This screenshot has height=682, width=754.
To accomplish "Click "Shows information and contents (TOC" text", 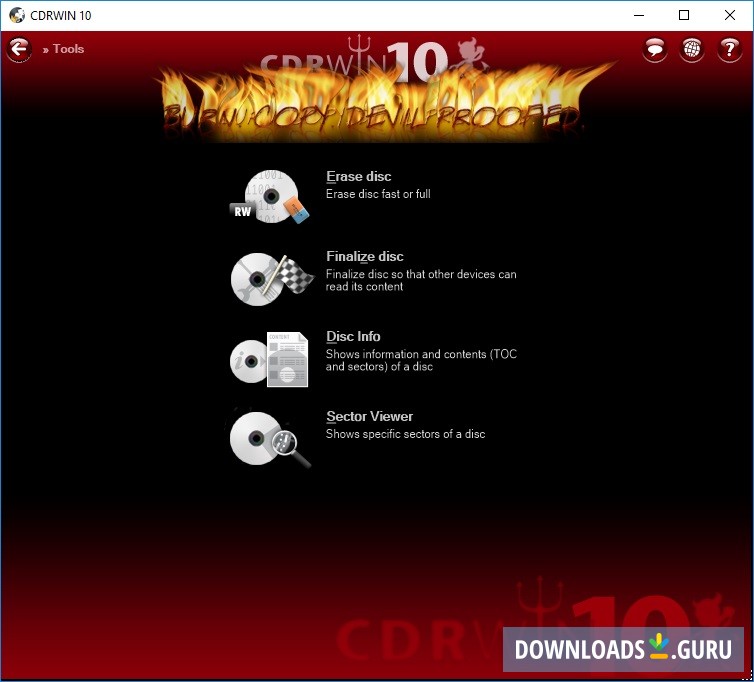I will point(421,354).
